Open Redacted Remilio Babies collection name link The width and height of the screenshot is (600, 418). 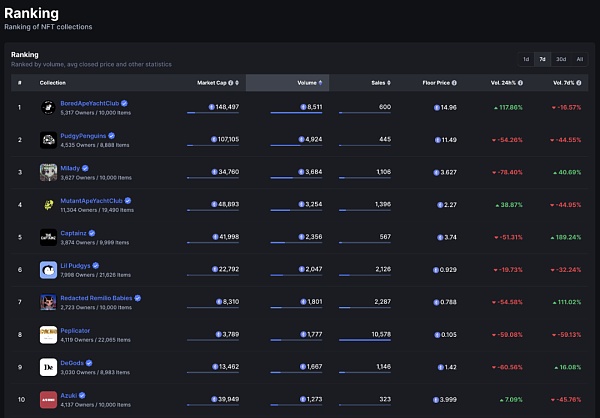[x=97, y=297]
